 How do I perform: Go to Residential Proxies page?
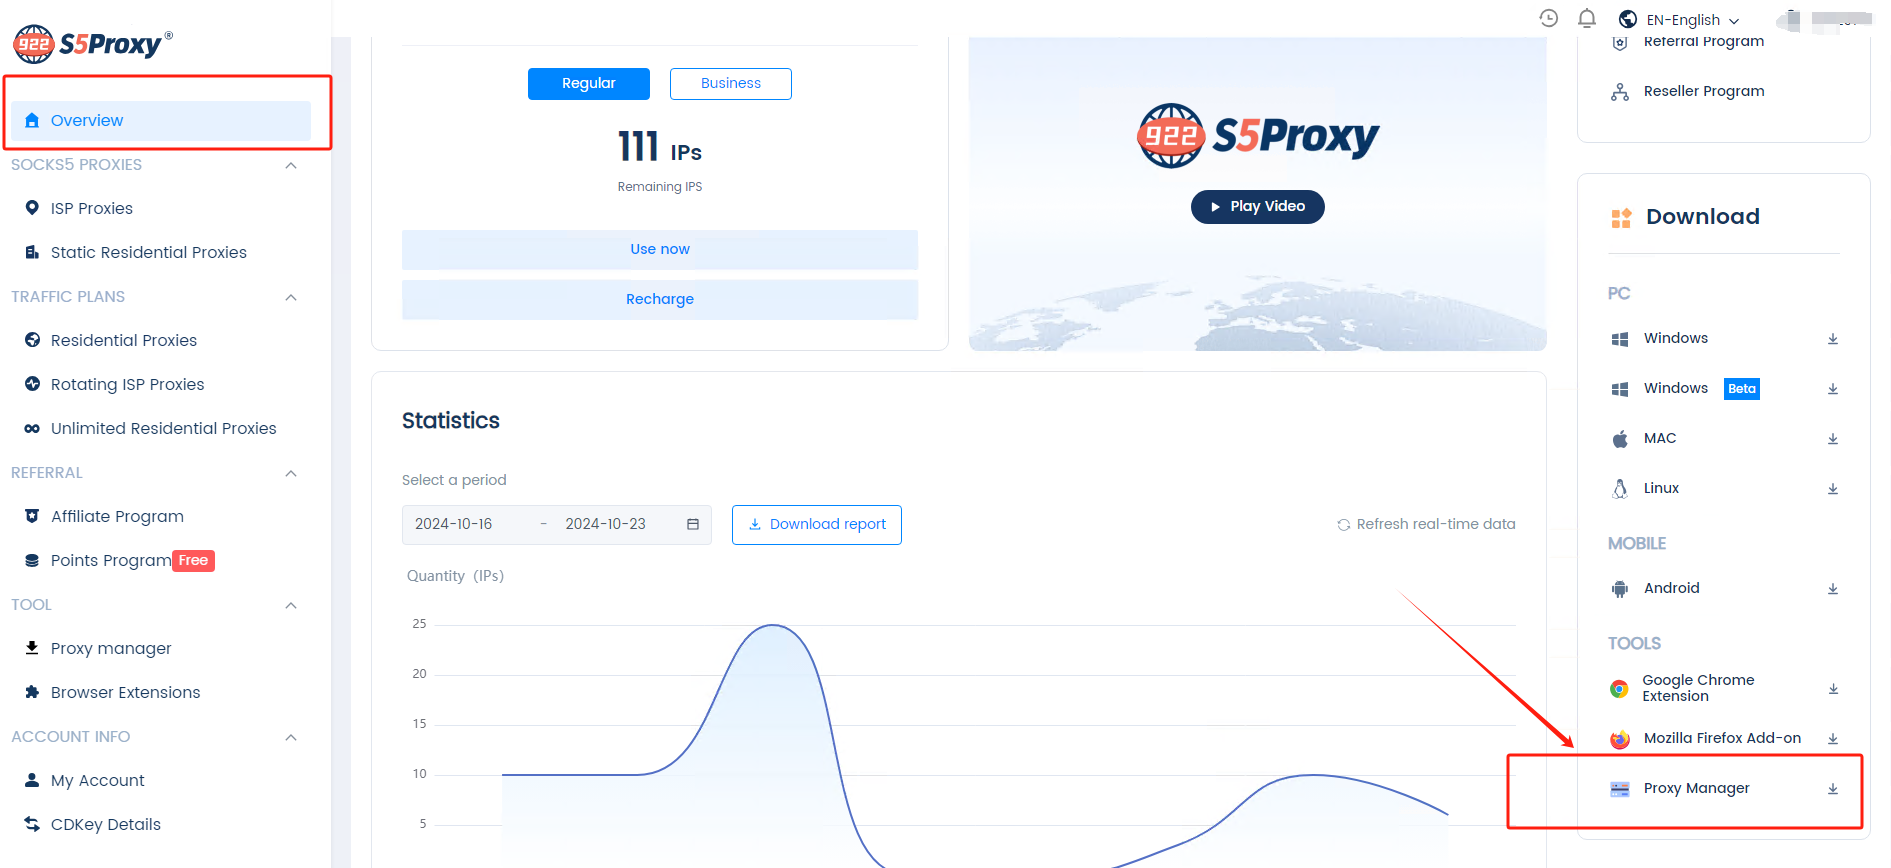(x=124, y=341)
